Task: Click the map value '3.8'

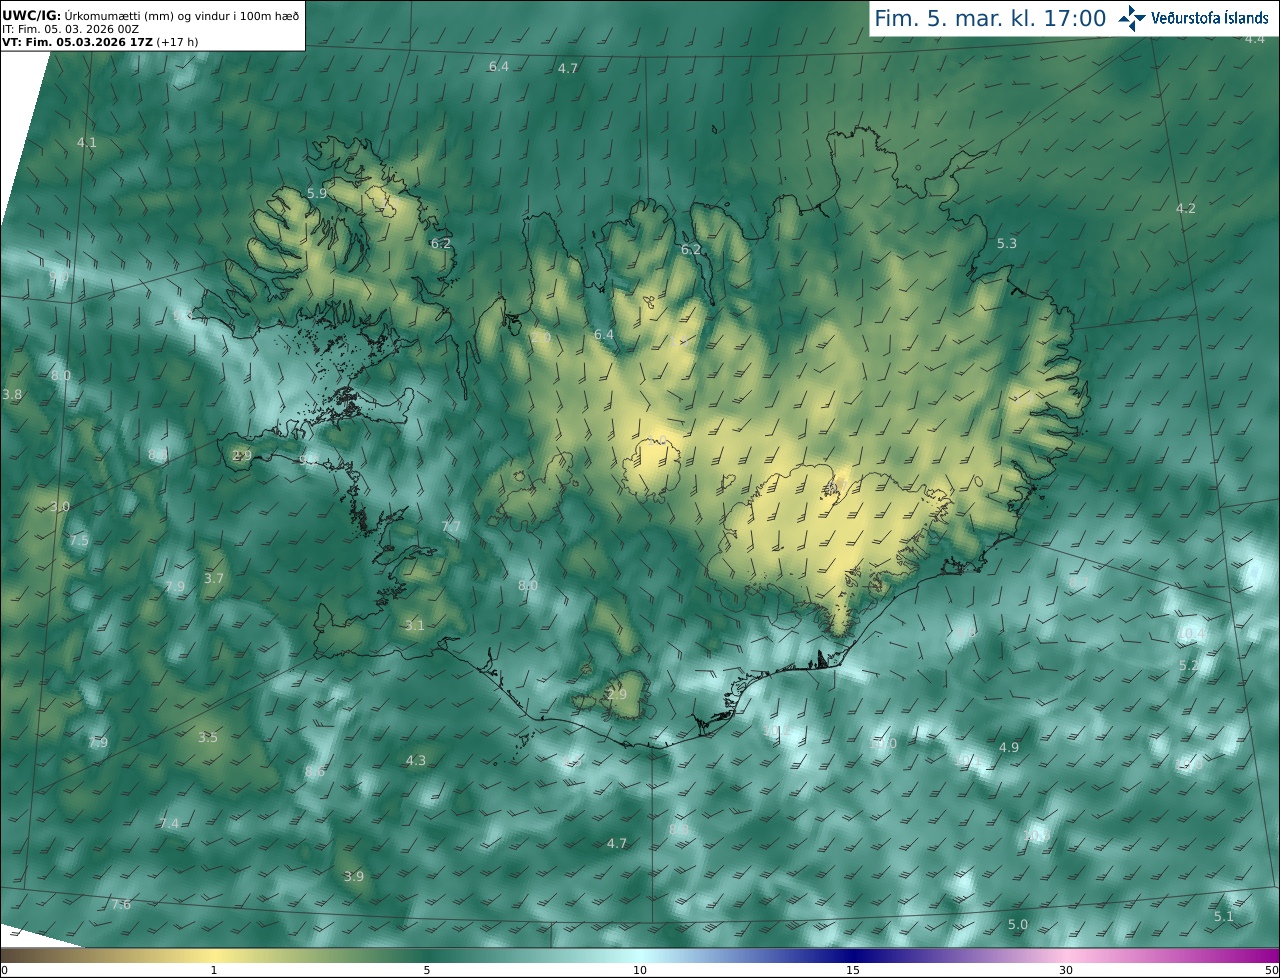Action: (x=12, y=395)
